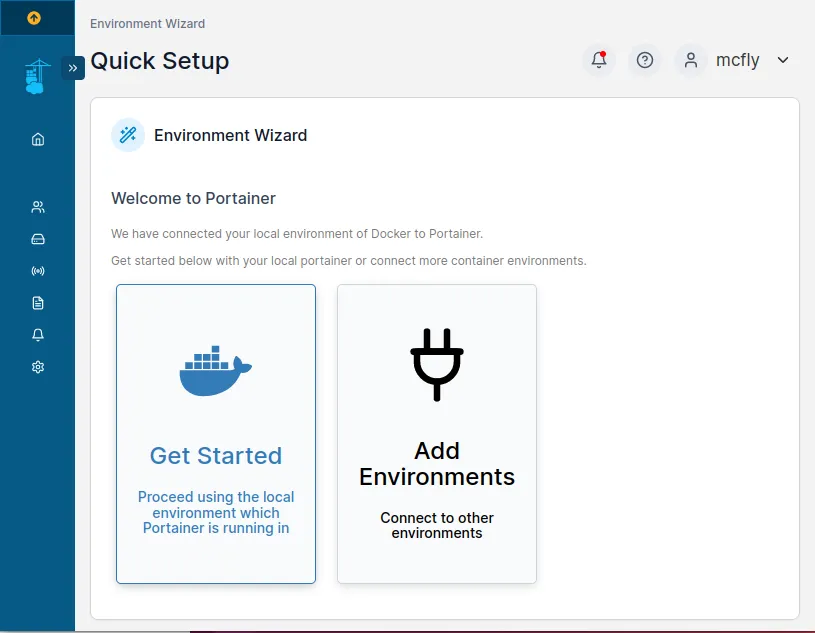
Task: Open the mcfly user menu dropdown
Action: tap(782, 60)
